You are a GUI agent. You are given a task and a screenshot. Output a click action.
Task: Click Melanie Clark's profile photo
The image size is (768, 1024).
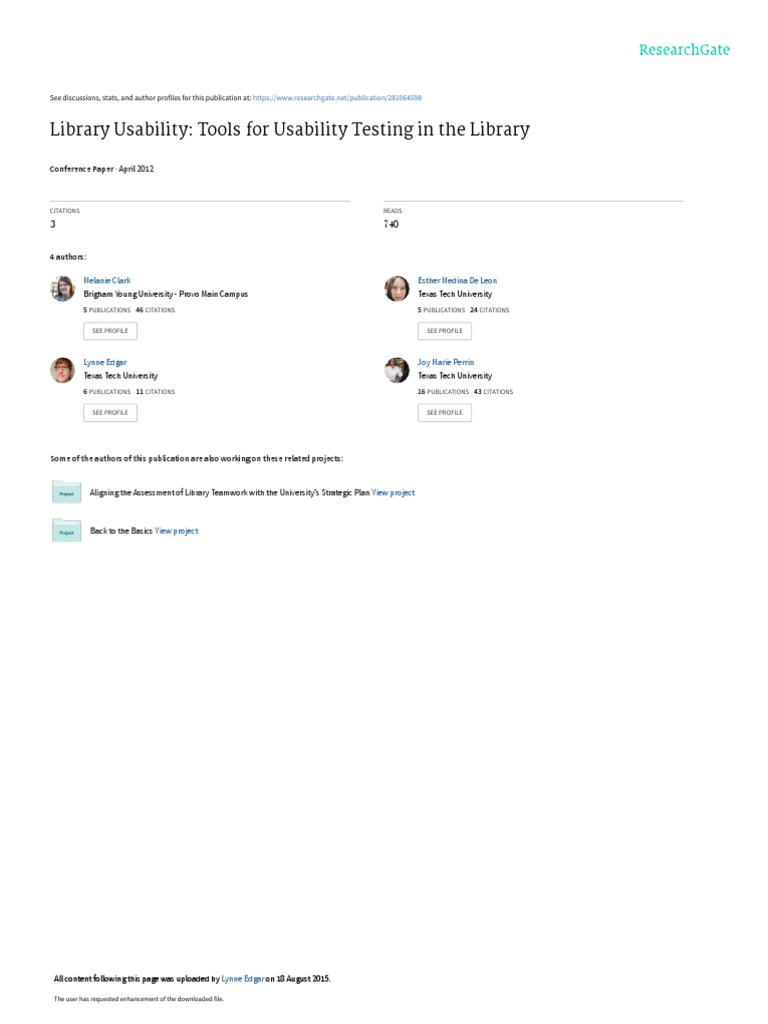click(62, 289)
